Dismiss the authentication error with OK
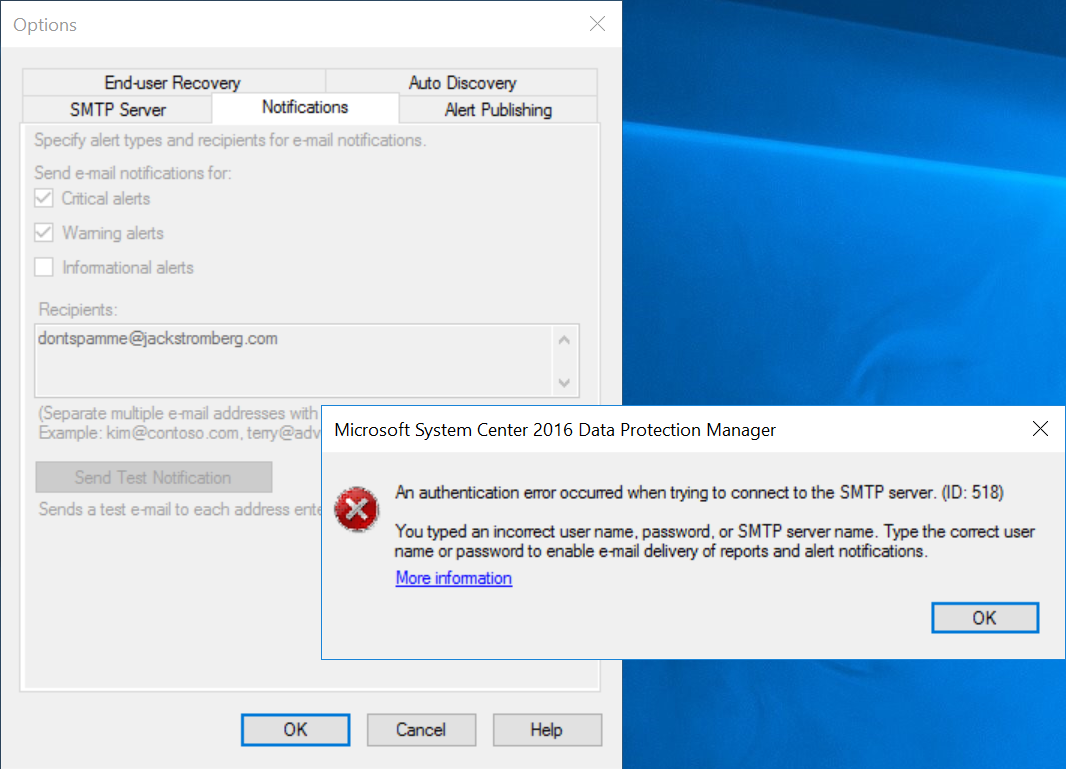Viewport: 1066px width, 769px height. [x=984, y=617]
